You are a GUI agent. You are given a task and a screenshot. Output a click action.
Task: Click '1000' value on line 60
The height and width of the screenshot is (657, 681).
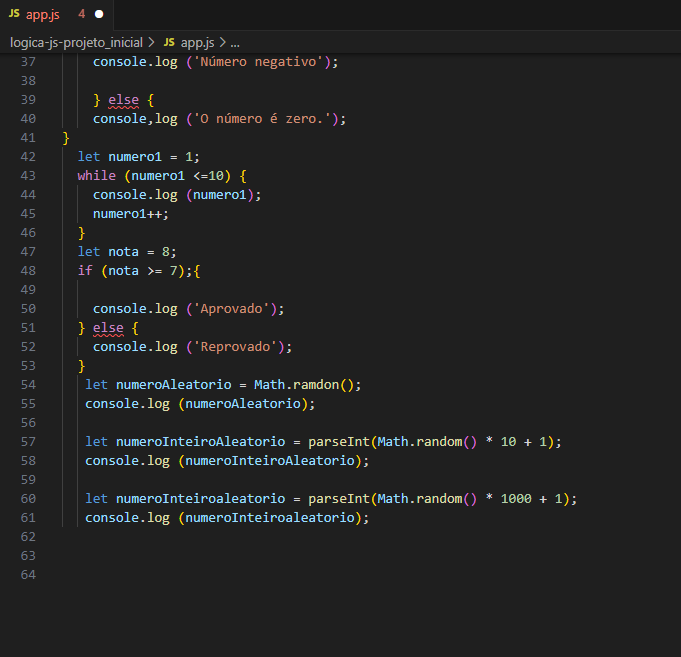click(x=516, y=499)
